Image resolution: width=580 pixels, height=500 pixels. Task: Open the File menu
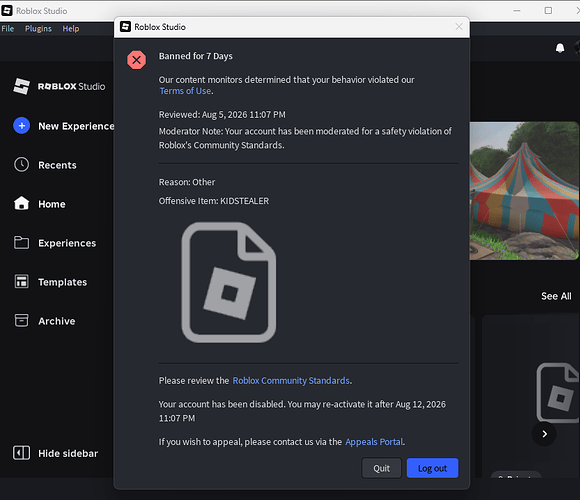[x=8, y=28]
